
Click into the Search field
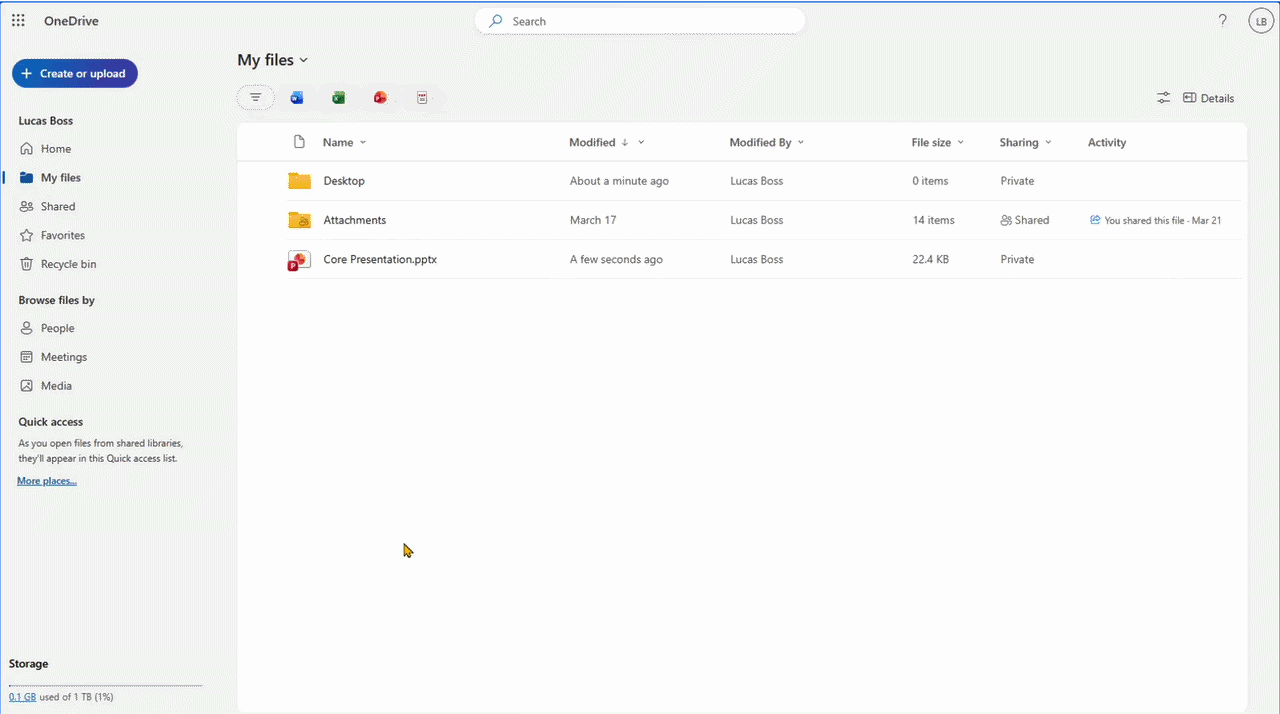(640, 21)
